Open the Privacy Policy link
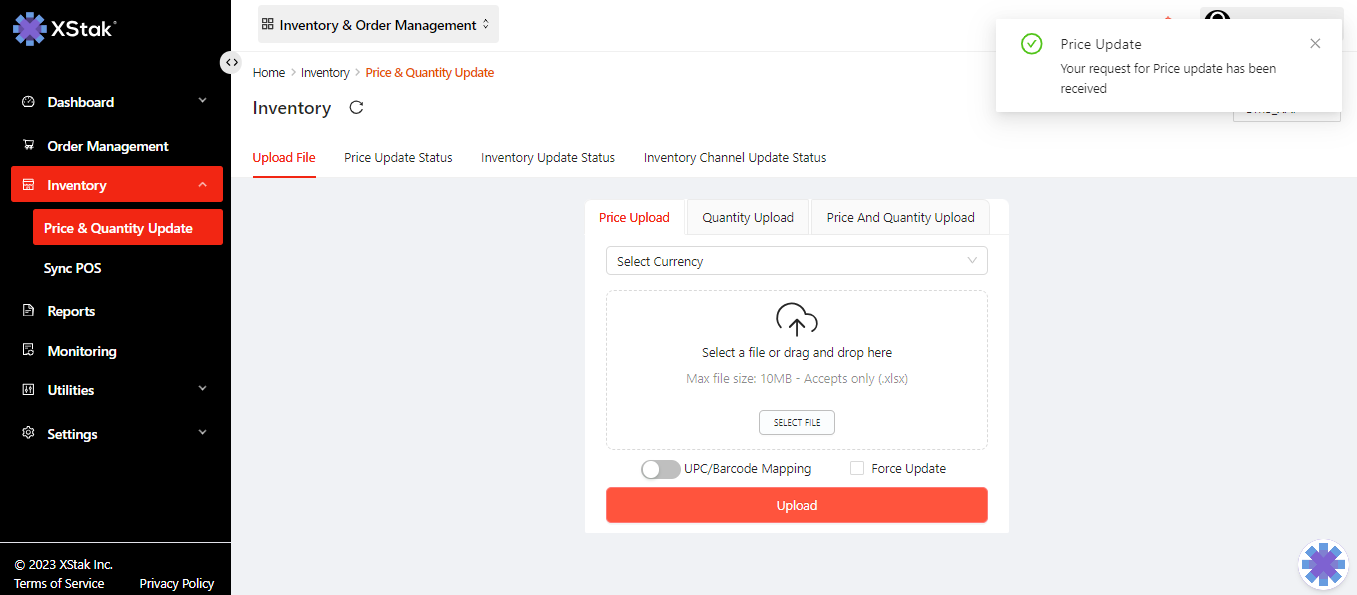The height and width of the screenshot is (595, 1357). tap(176, 583)
